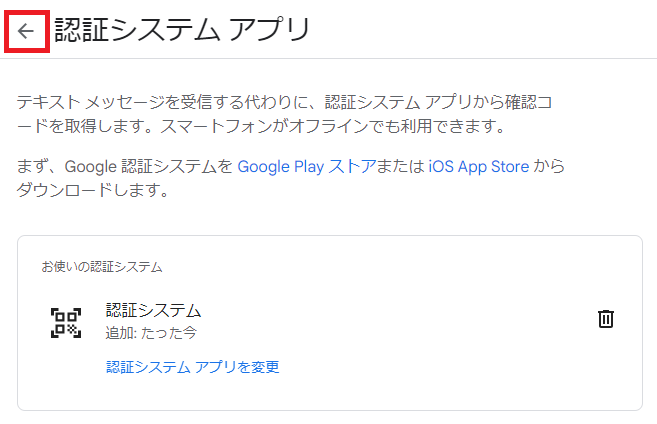The width and height of the screenshot is (657, 424).
Task: Click the QR code icon beside 認証システム
Action: point(66,323)
